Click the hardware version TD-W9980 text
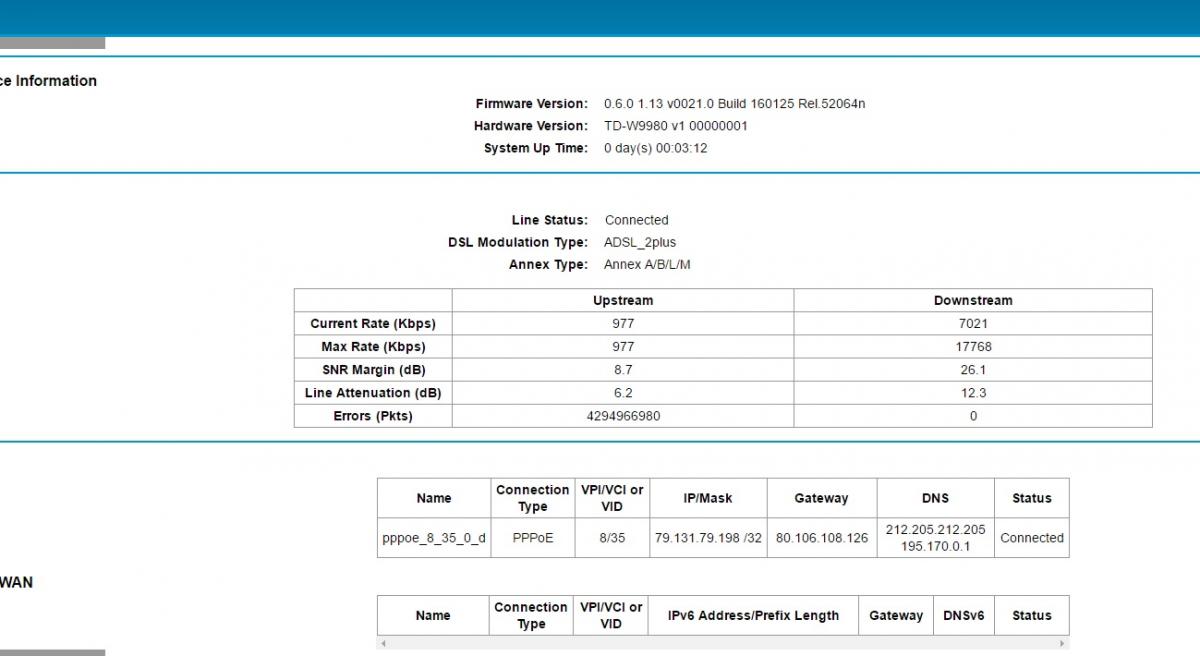The width and height of the screenshot is (1200, 656). (x=675, y=126)
